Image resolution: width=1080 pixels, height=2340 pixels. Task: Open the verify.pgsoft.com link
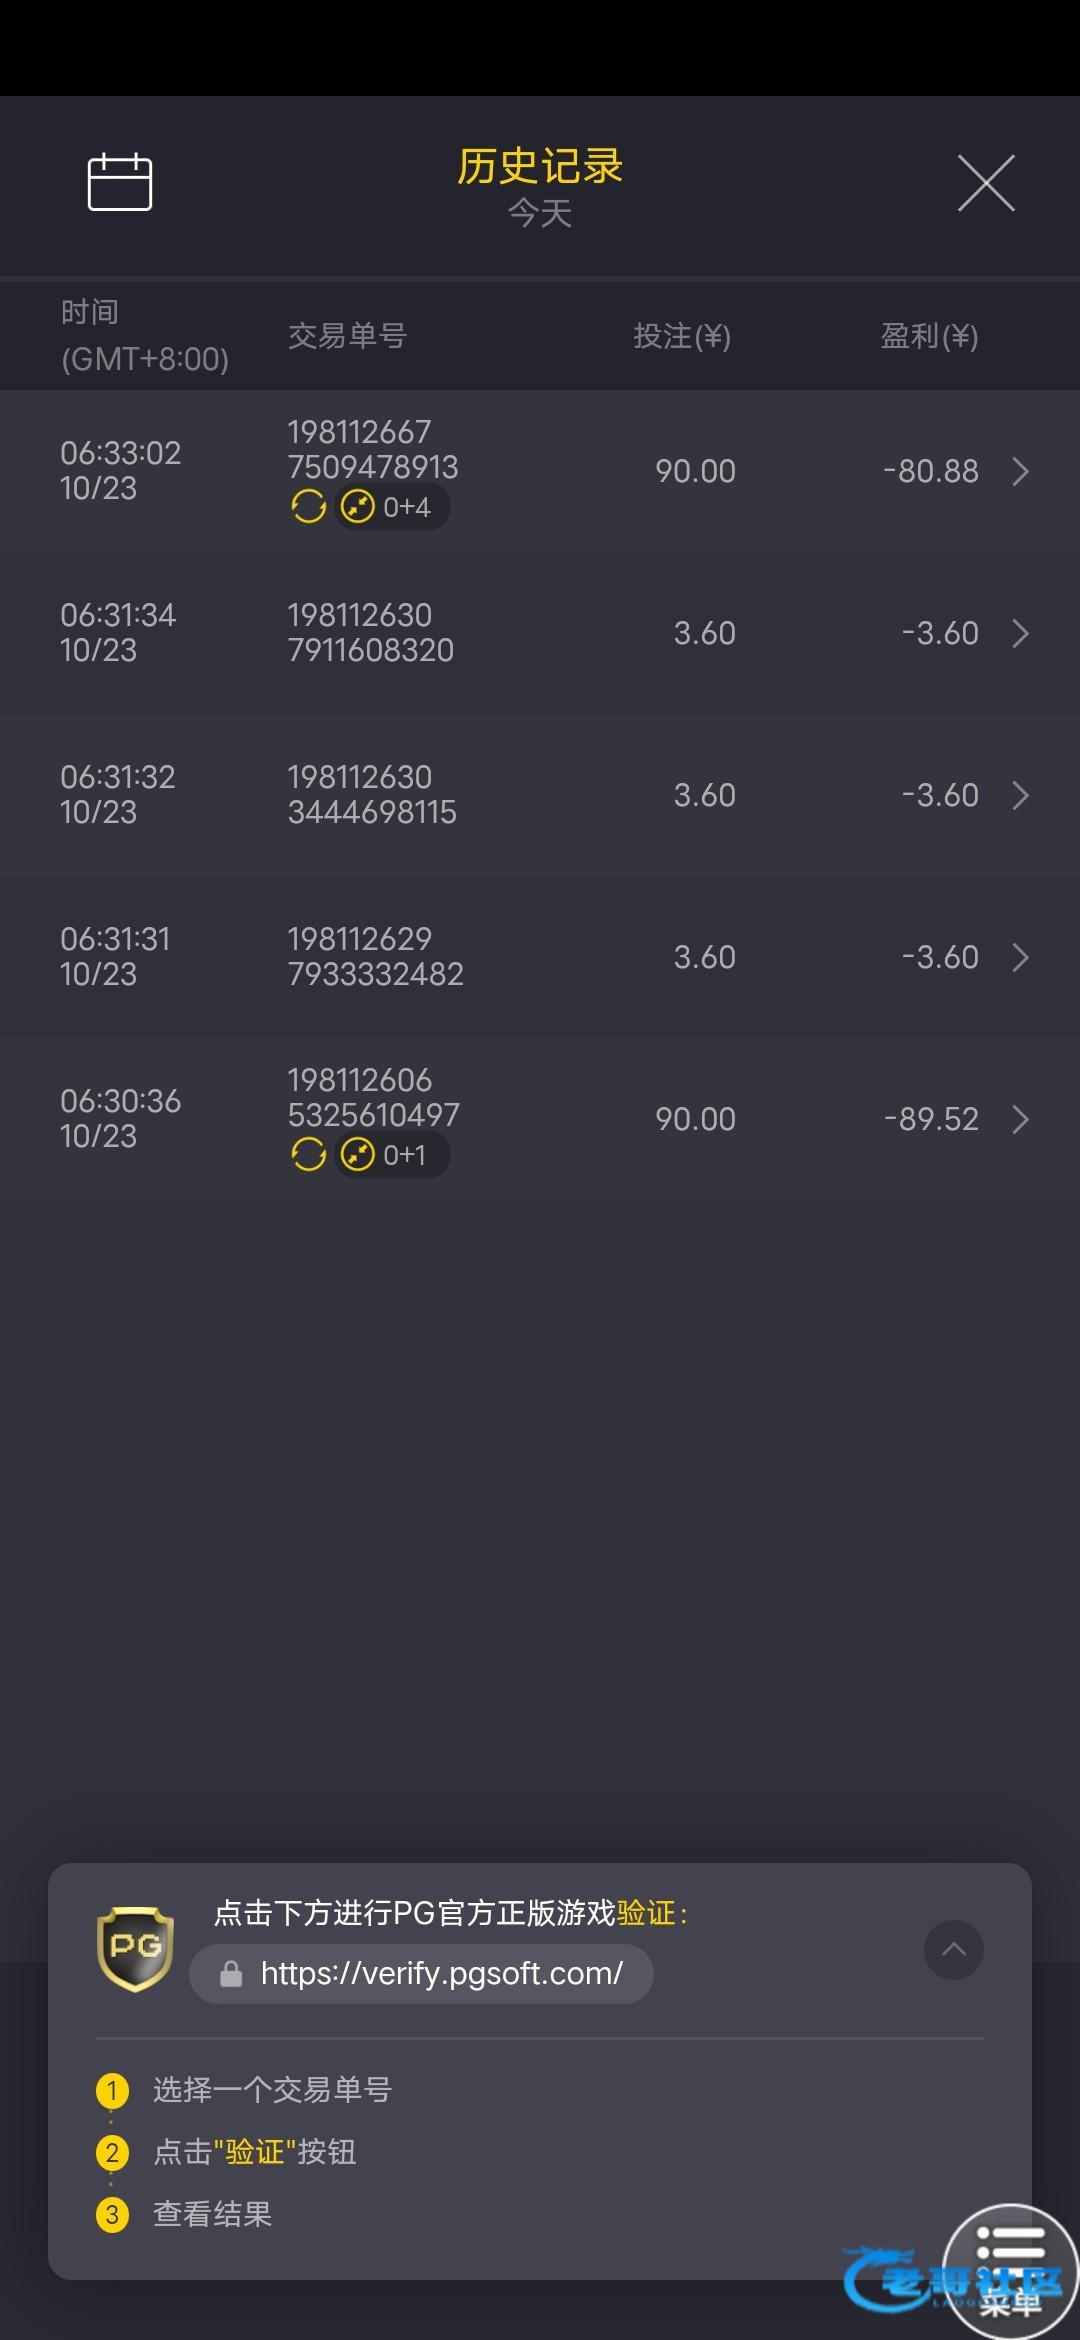(441, 1974)
